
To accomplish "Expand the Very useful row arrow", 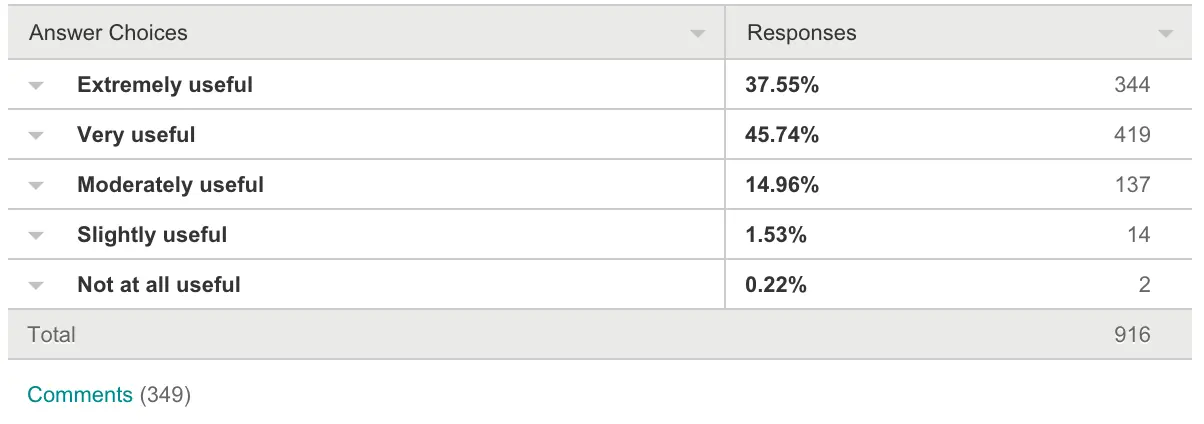I will pos(36,136).
